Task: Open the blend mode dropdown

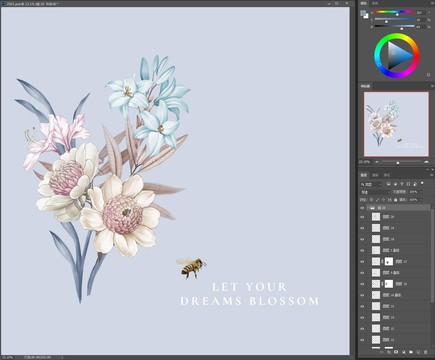Action: [375, 192]
